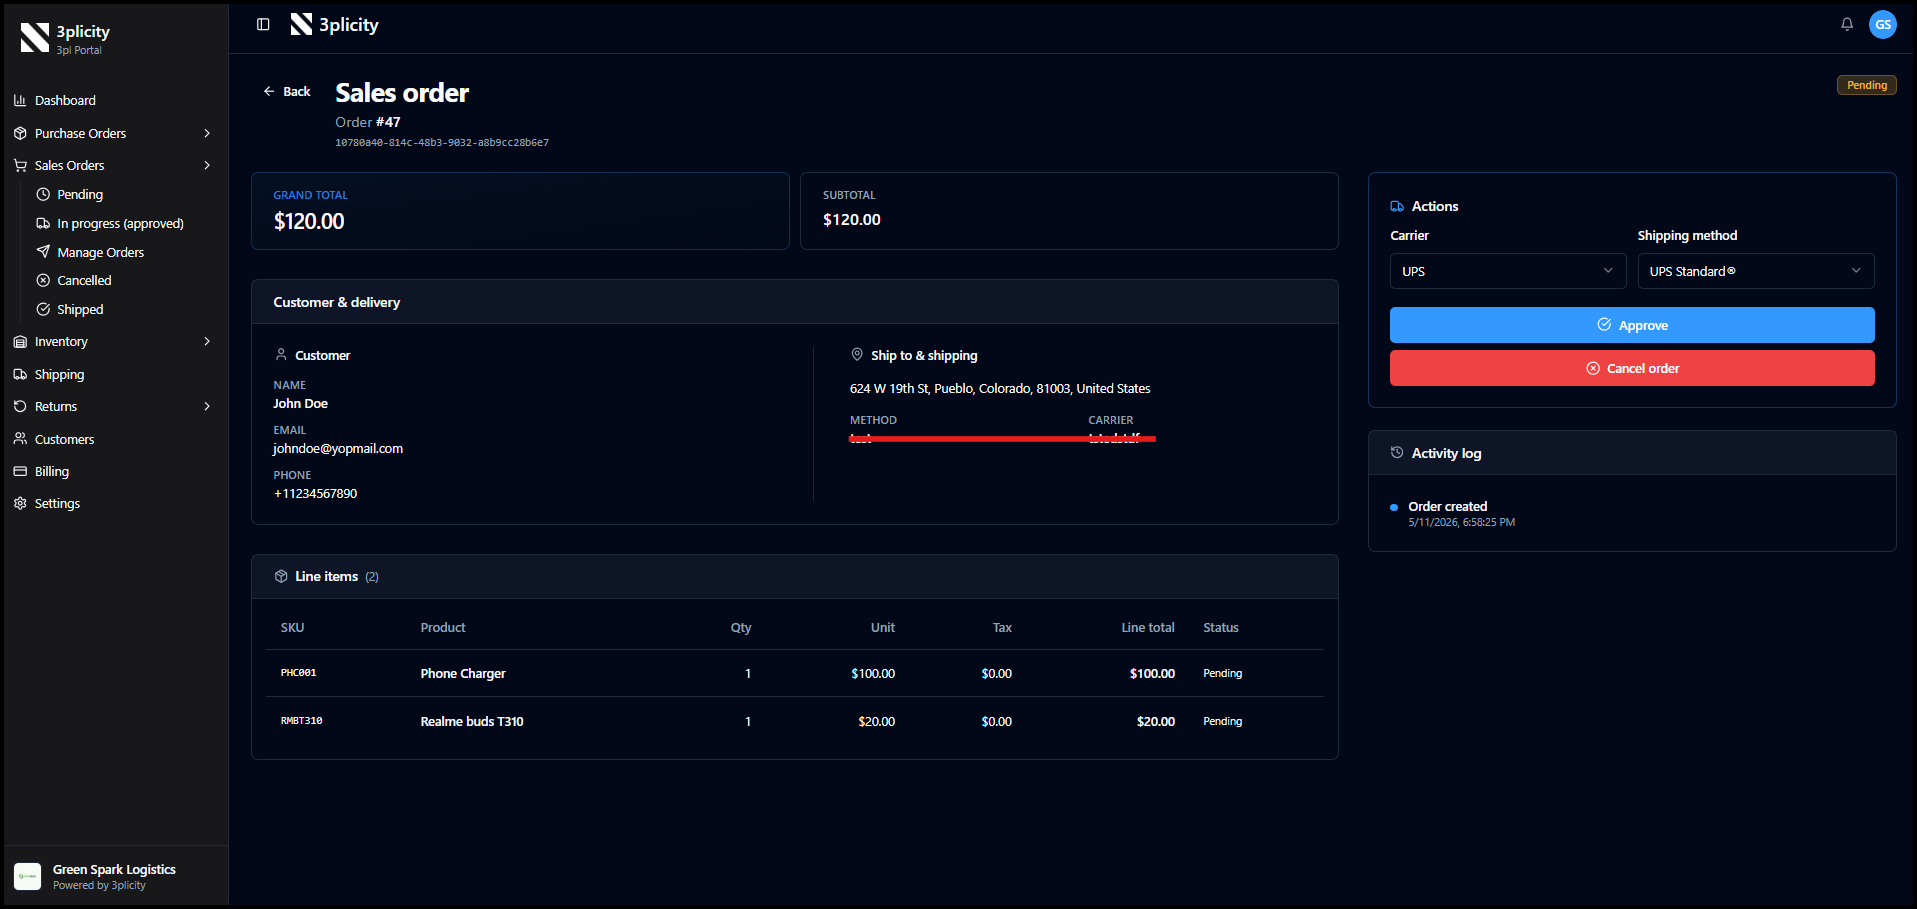Screen dimensions: 1917x909
Task: Click the Settings gear icon
Action: pyautogui.click(x=20, y=504)
